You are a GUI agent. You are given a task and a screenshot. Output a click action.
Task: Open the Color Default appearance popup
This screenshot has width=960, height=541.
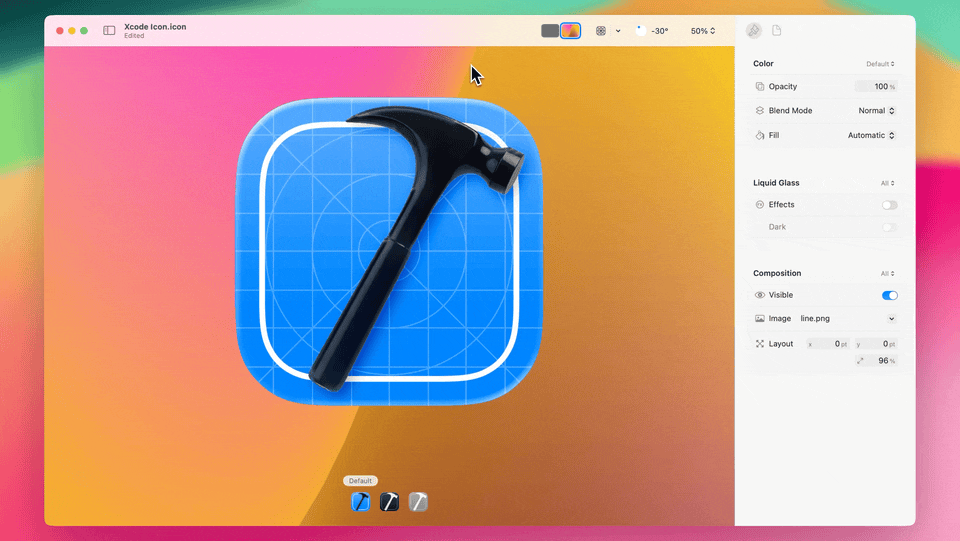880,64
